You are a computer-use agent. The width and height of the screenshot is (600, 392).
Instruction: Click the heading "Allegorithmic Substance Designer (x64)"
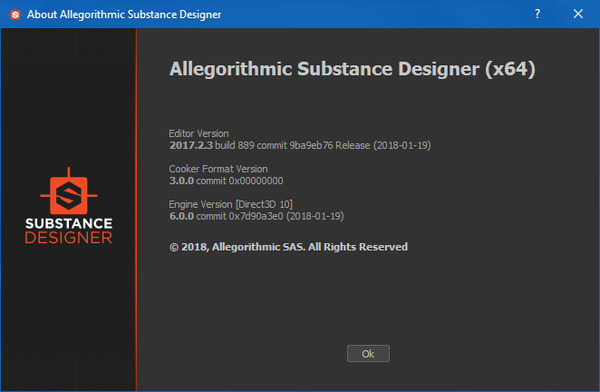pos(352,69)
